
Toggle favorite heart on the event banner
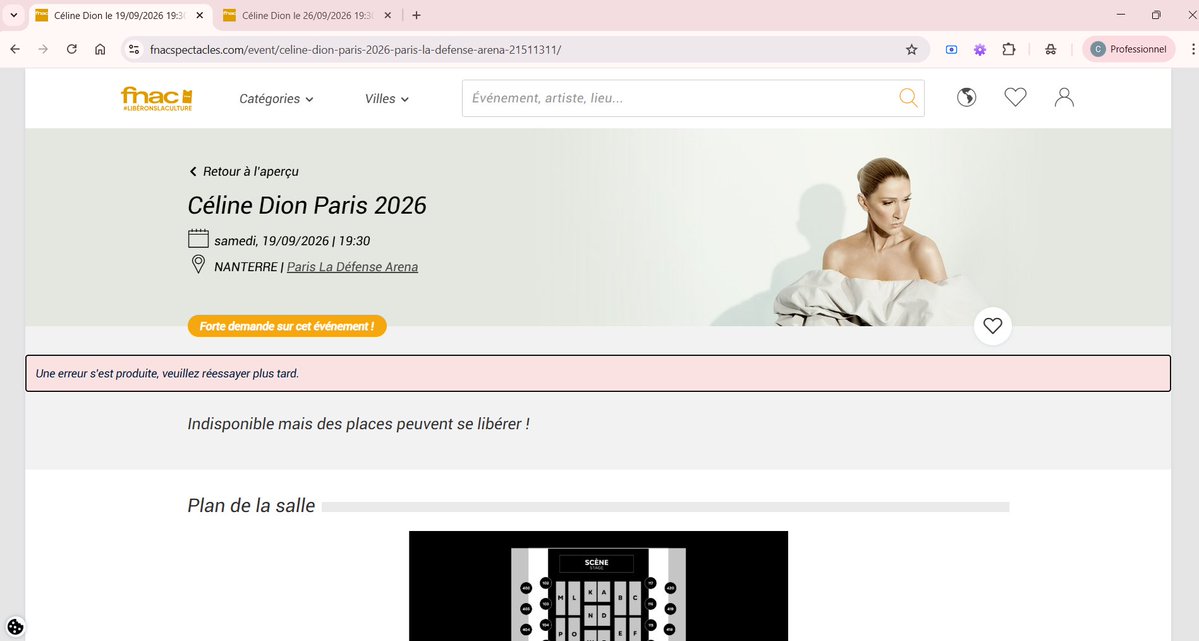coord(992,325)
